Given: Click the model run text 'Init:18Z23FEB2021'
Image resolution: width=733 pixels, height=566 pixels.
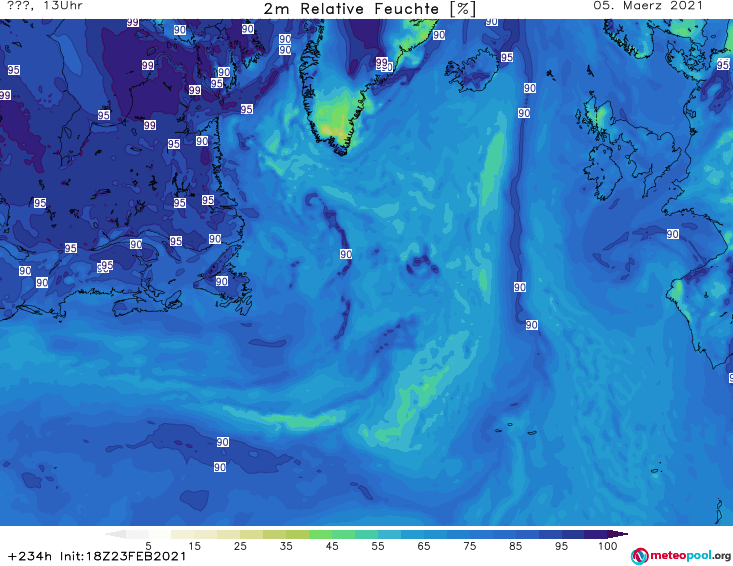Looking at the screenshot, I should tap(123, 556).
